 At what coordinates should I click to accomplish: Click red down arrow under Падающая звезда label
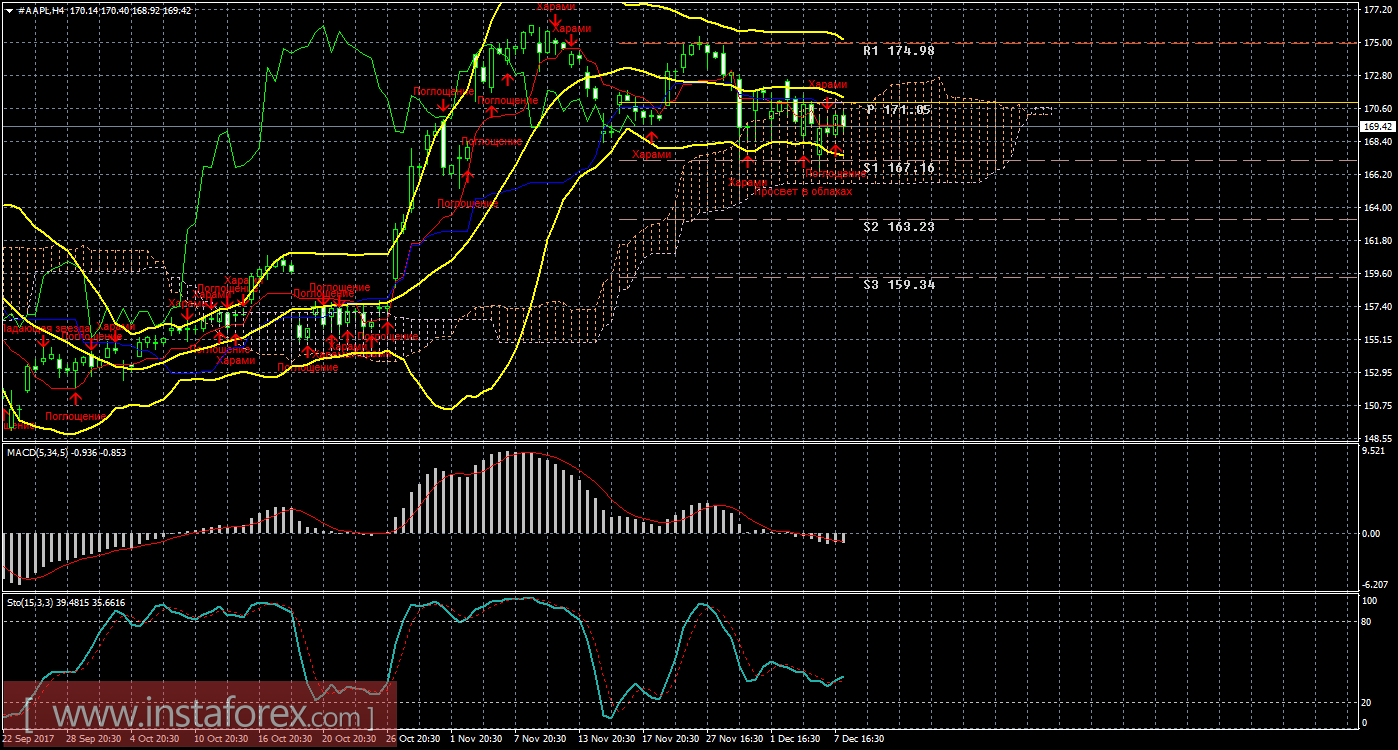point(44,343)
